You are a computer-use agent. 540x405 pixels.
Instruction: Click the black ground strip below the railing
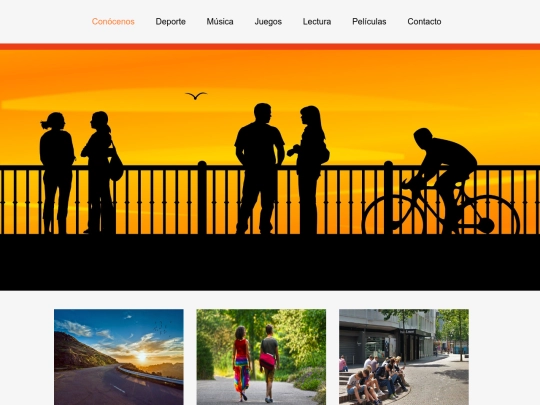(270, 262)
